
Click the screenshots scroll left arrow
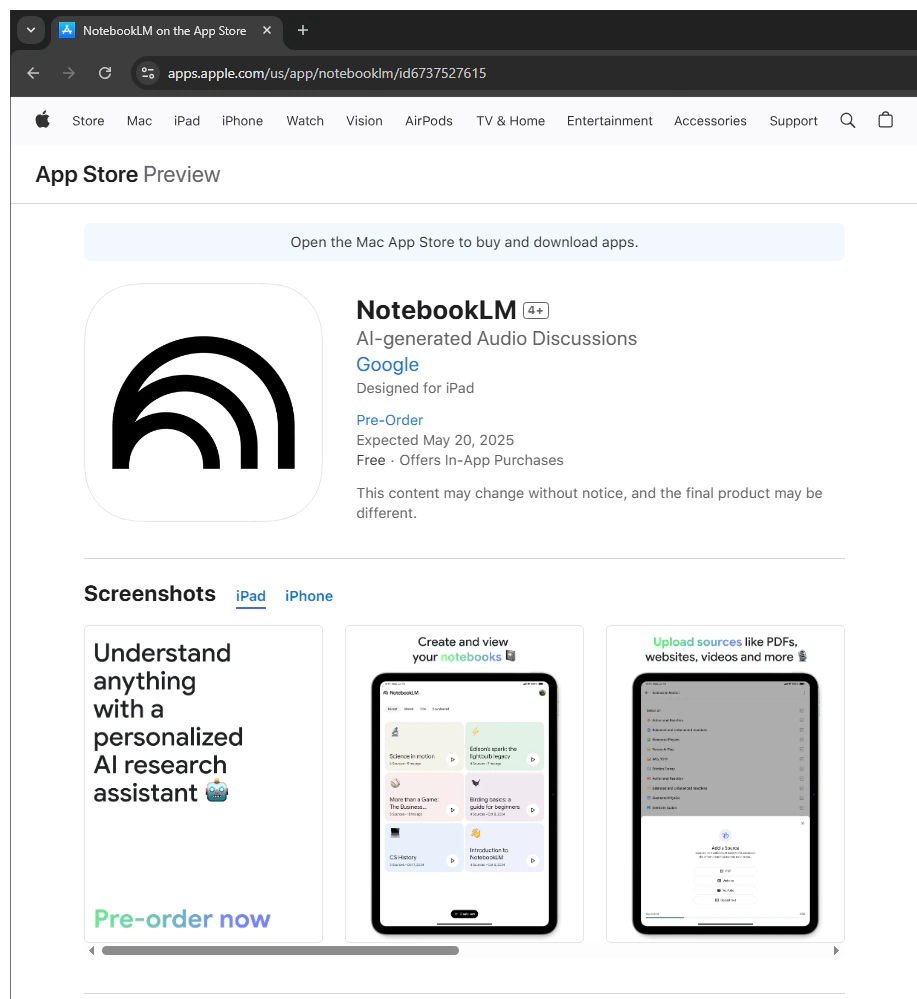click(92, 951)
